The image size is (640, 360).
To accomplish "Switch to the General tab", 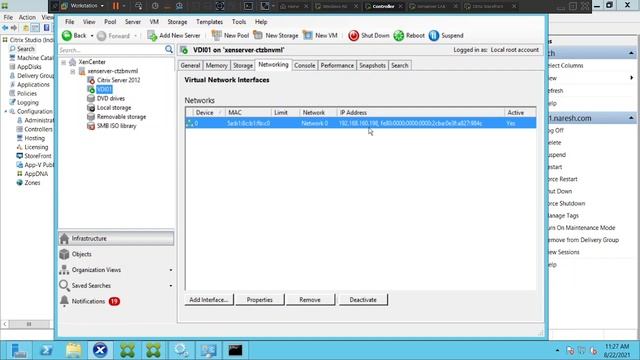I will [x=190, y=65].
